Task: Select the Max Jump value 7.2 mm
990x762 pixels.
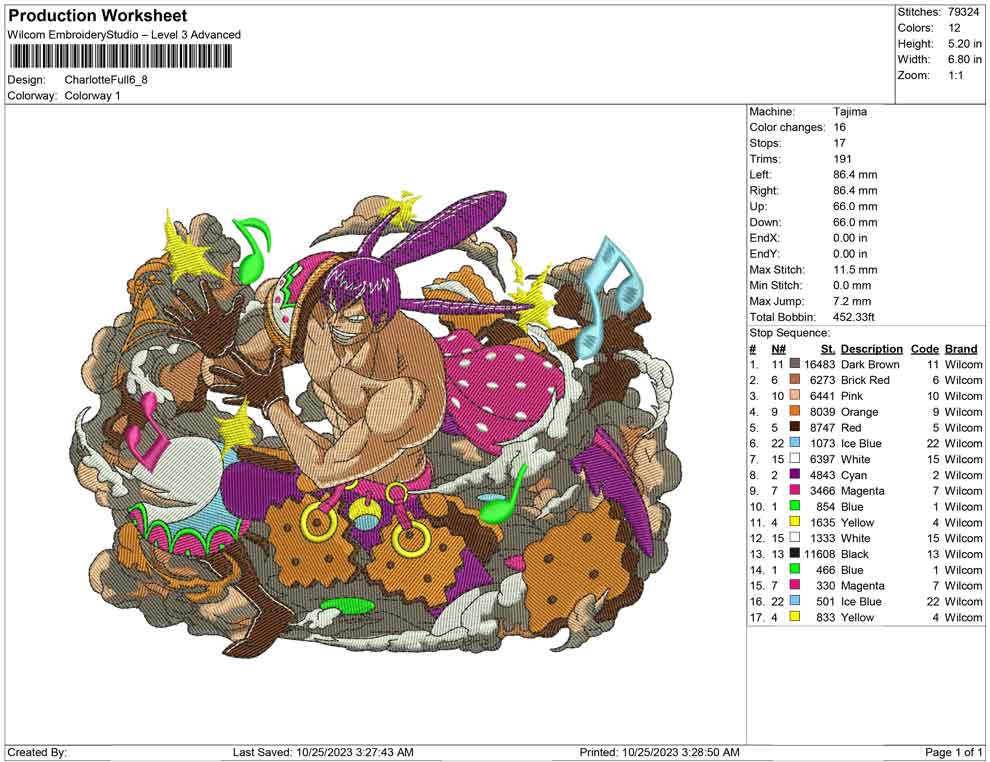Action: pyautogui.click(x=852, y=301)
